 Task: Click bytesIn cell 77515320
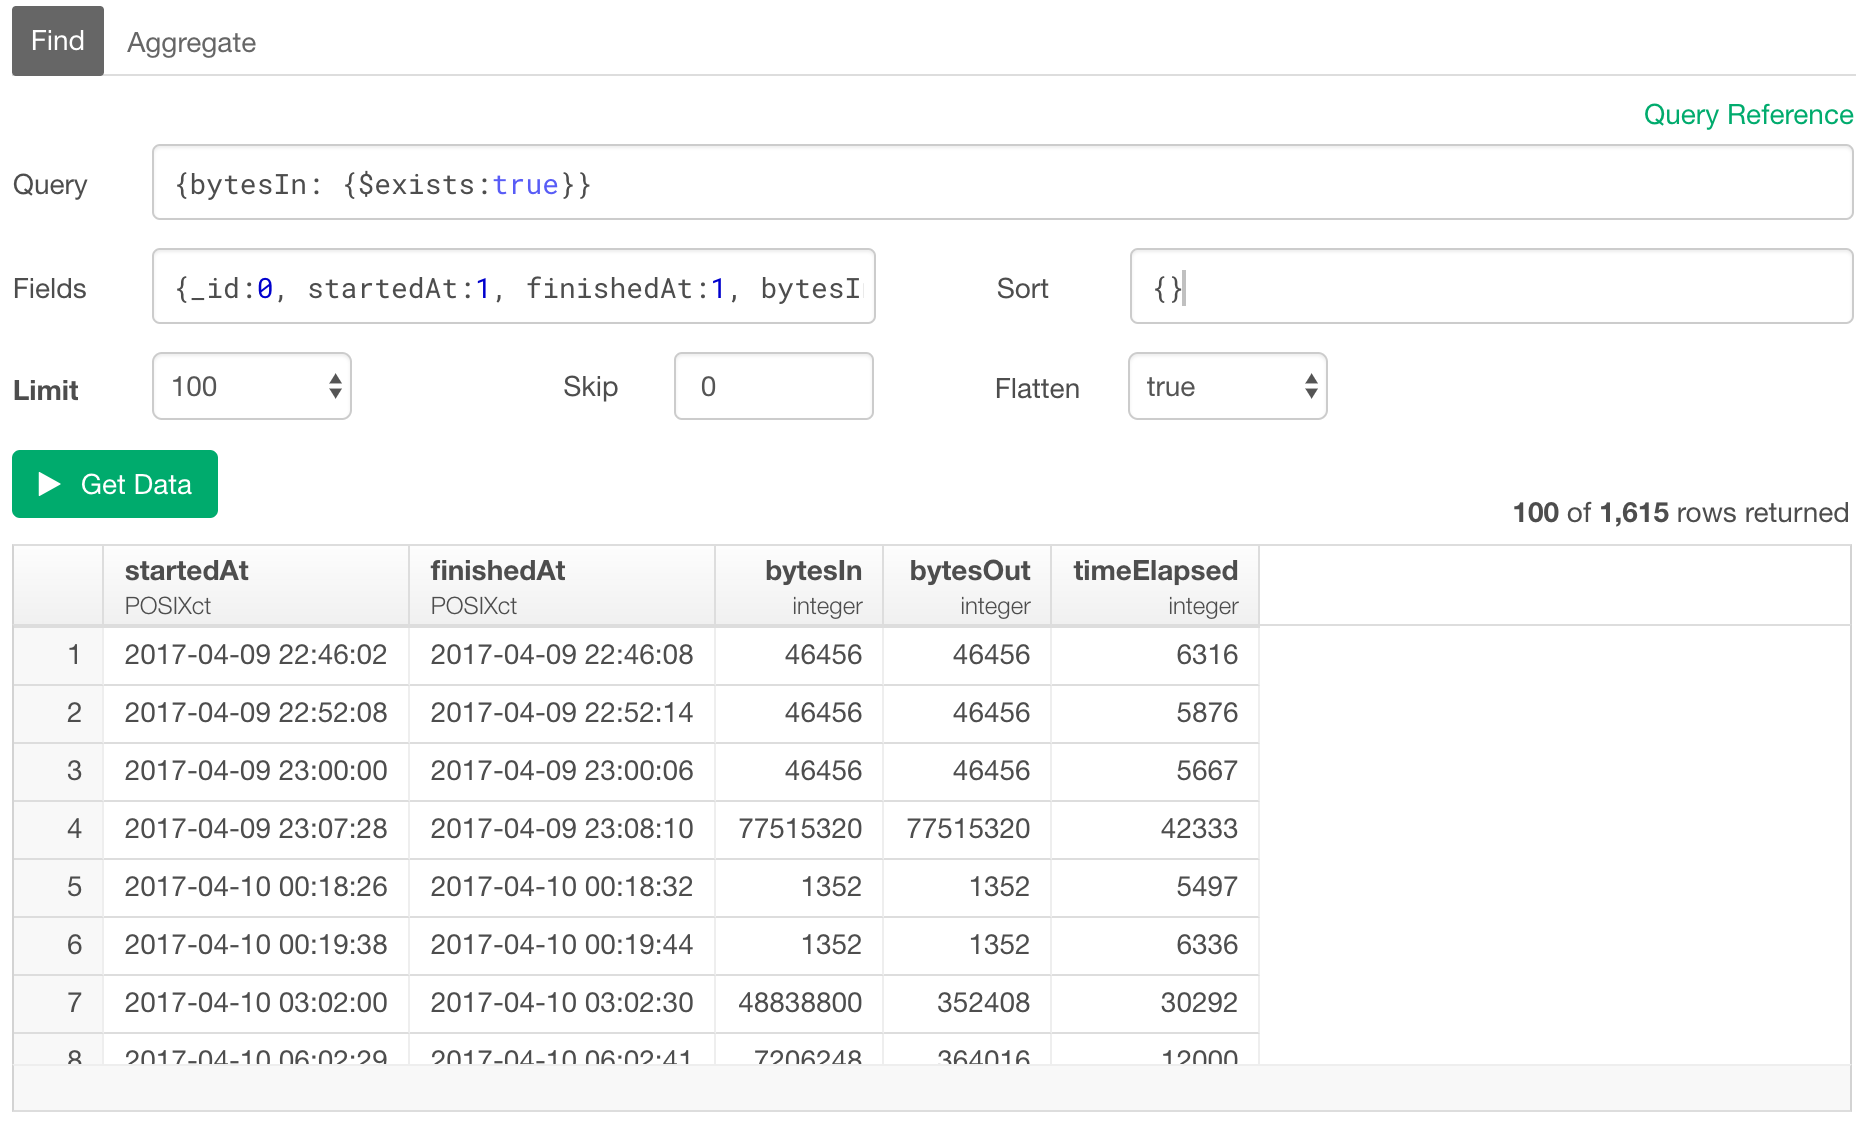coord(799,829)
